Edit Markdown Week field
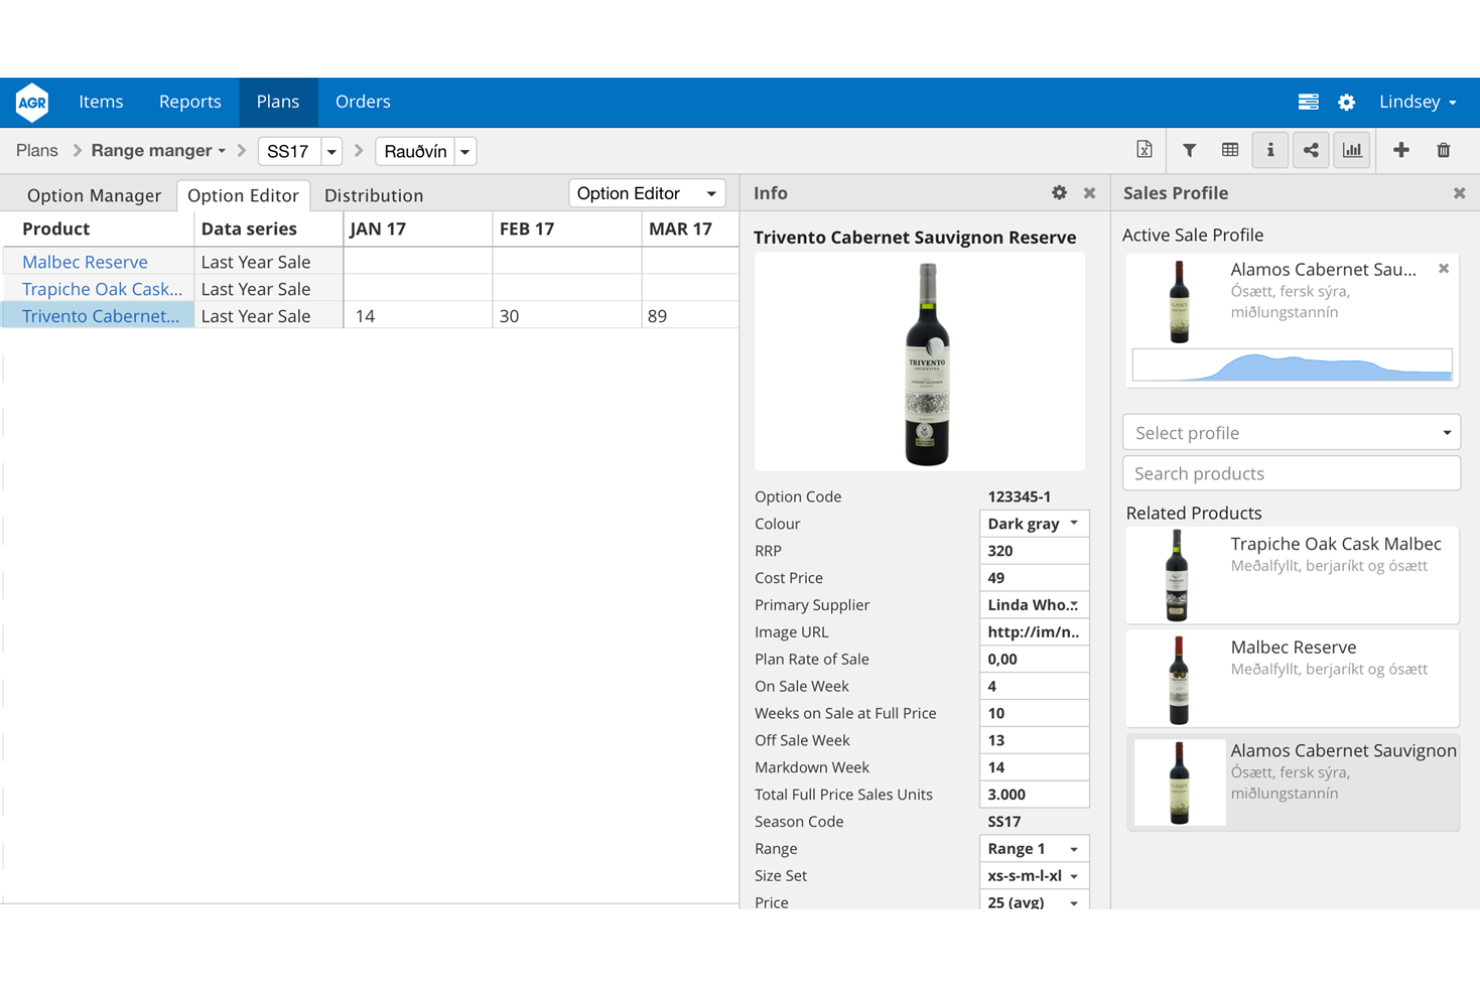 (1033, 766)
